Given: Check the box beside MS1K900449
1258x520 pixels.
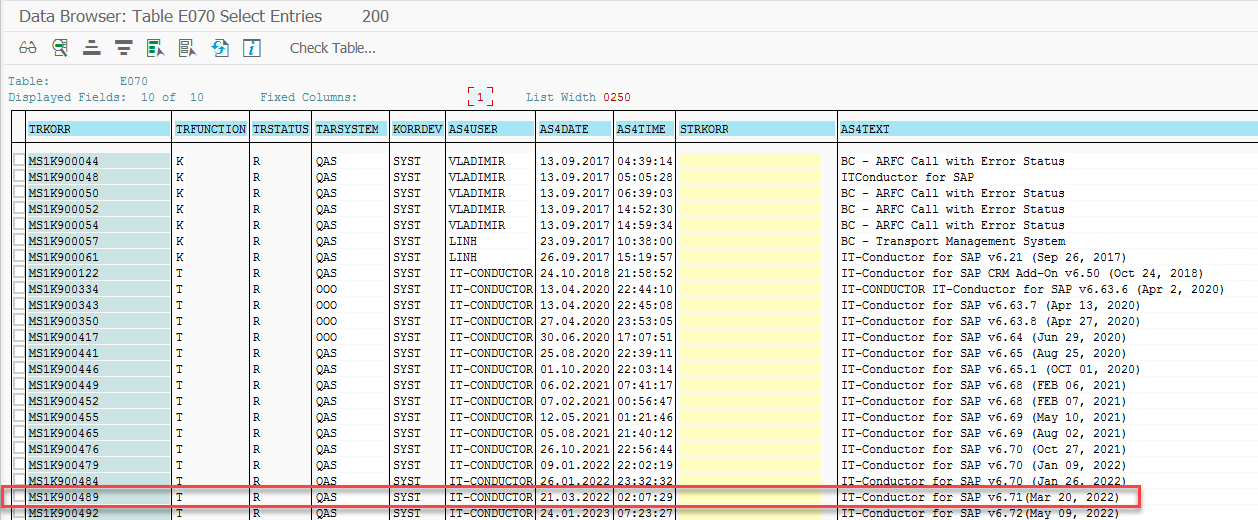Looking at the screenshot, I should point(19,385).
